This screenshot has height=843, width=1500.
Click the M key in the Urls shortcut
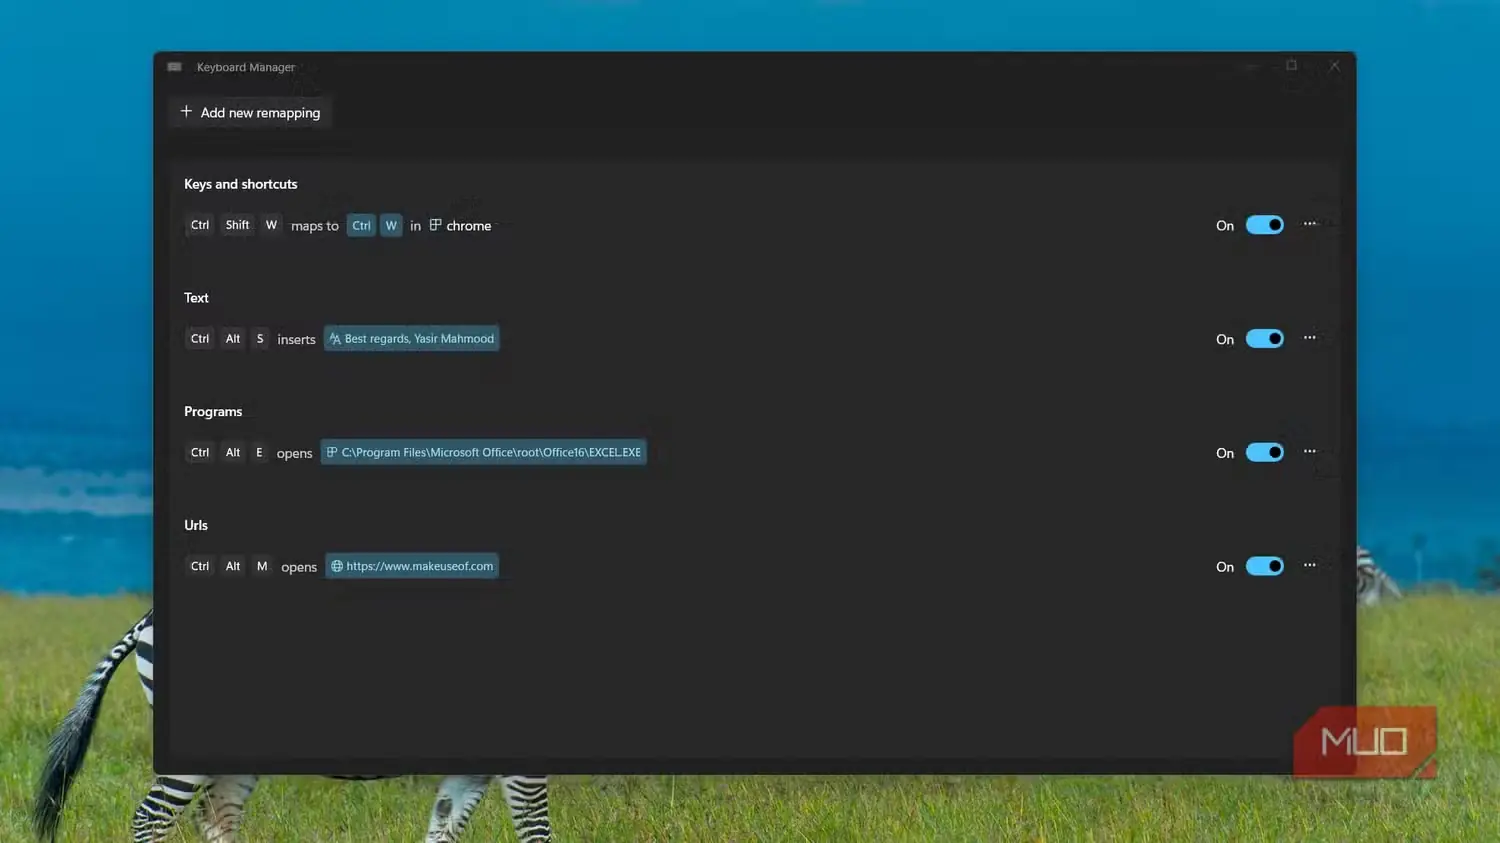tap(262, 566)
